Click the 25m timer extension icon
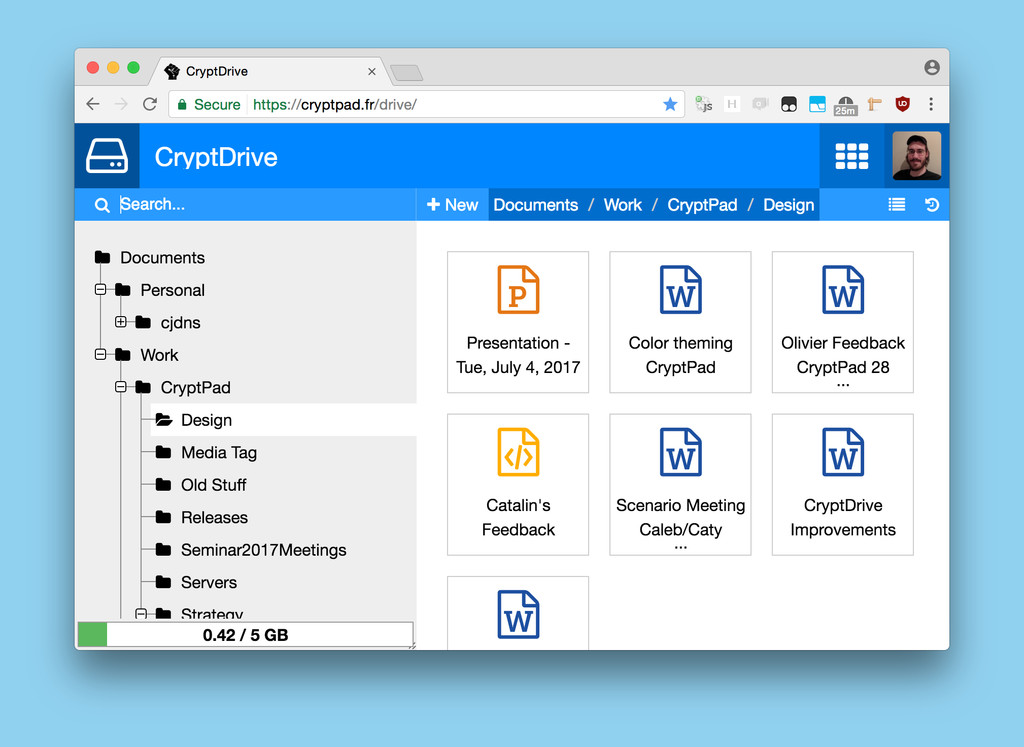The width and height of the screenshot is (1024, 747). (x=845, y=104)
